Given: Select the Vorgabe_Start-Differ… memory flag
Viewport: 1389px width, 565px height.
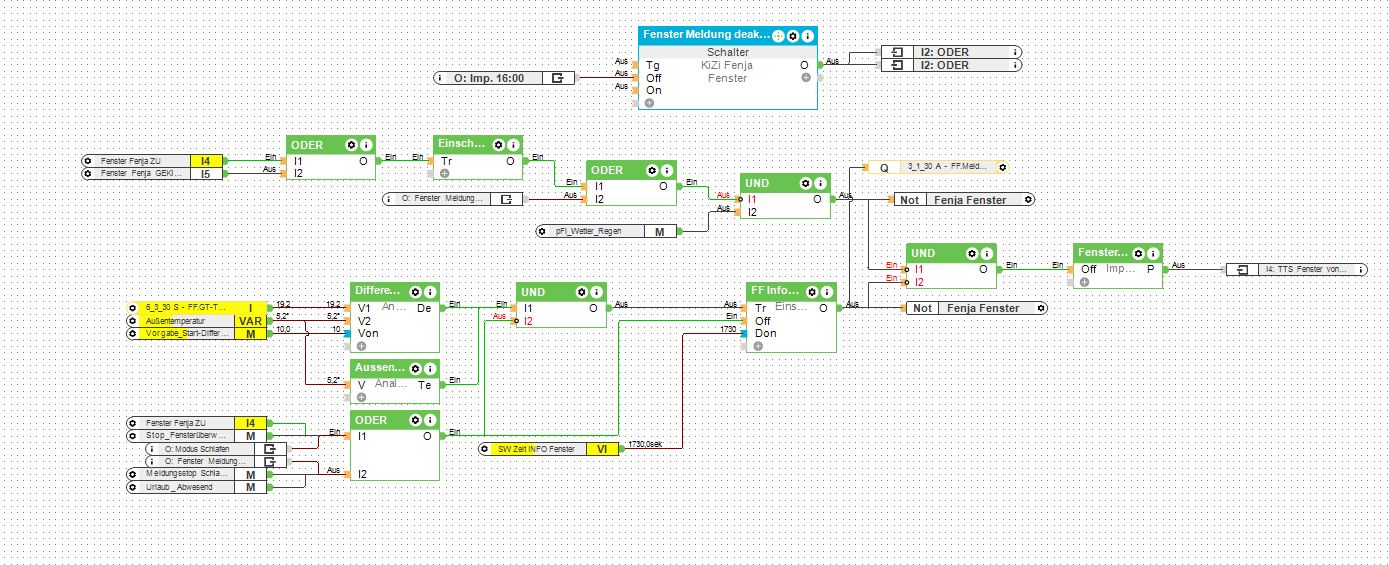Looking at the screenshot, I should point(197,334).
